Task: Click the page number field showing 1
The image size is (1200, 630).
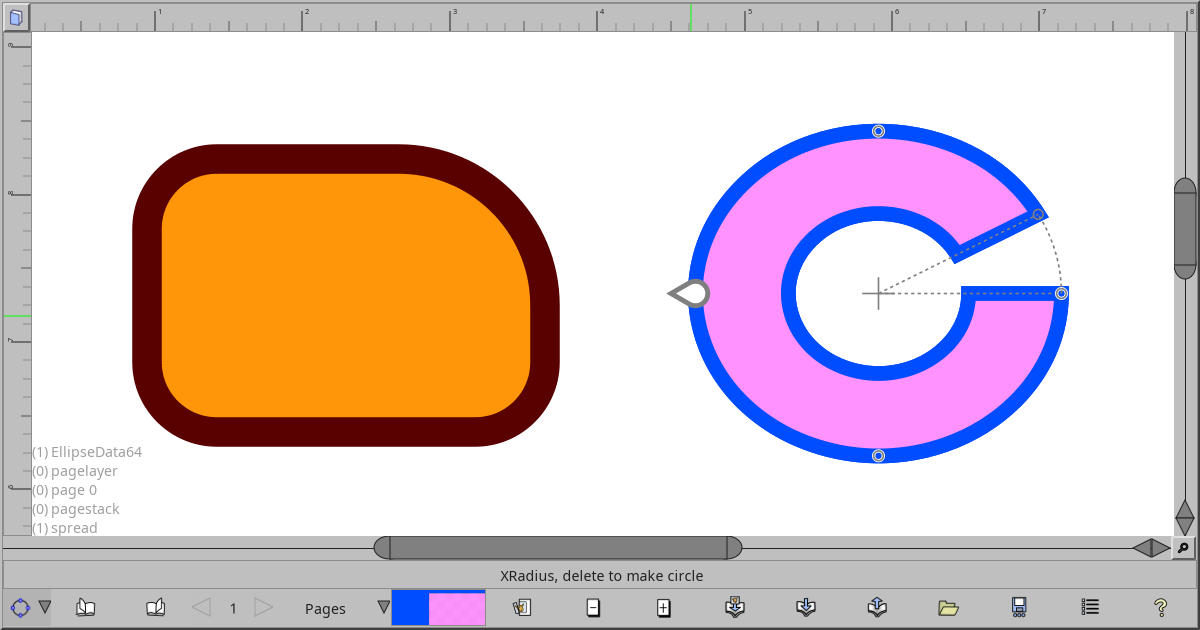Action: coord(231,607)
